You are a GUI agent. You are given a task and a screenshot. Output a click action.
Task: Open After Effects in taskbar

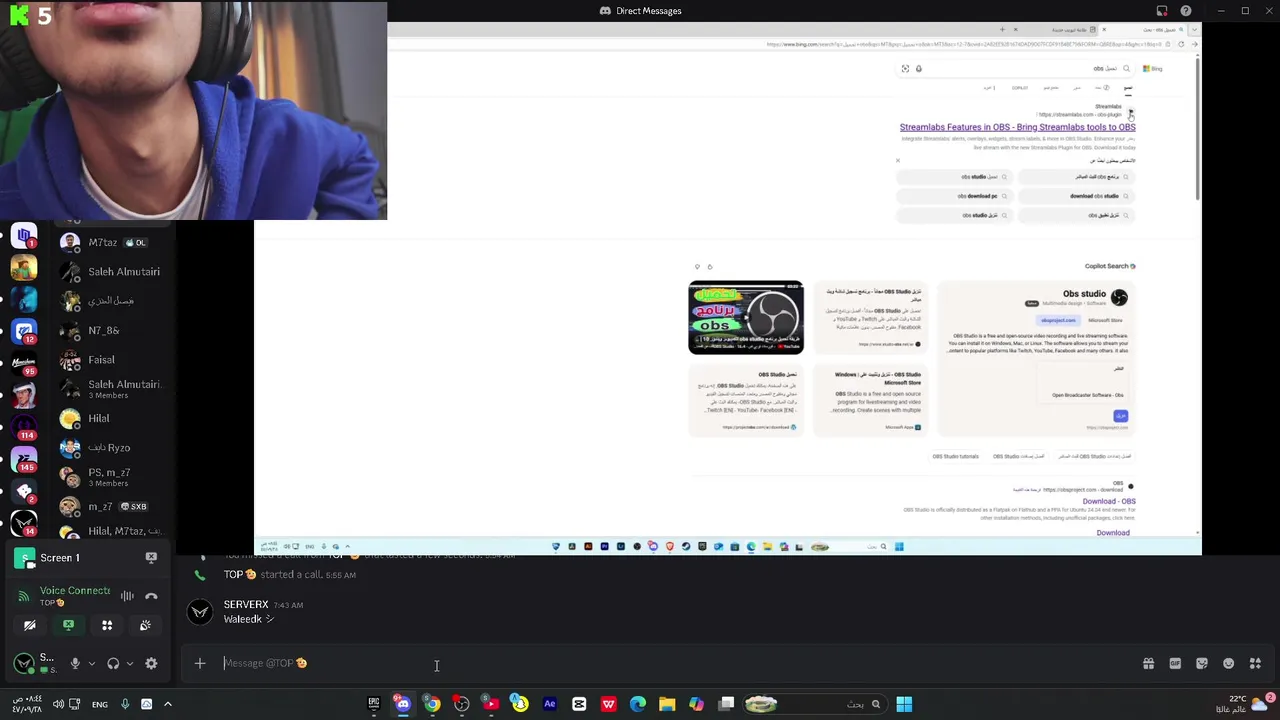tap(549, 704)
